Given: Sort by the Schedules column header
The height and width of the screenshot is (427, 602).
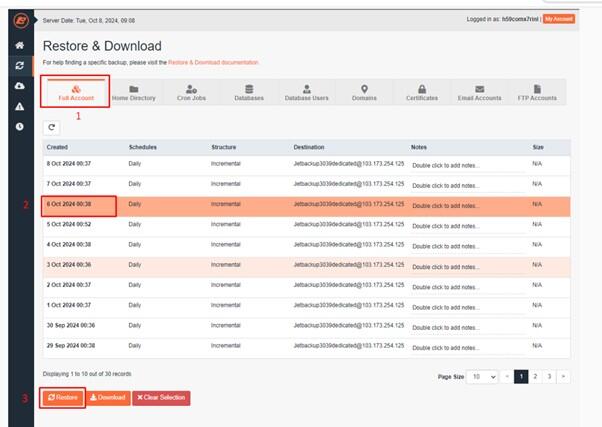Looking at the screenshot, I should pos(142,147).
